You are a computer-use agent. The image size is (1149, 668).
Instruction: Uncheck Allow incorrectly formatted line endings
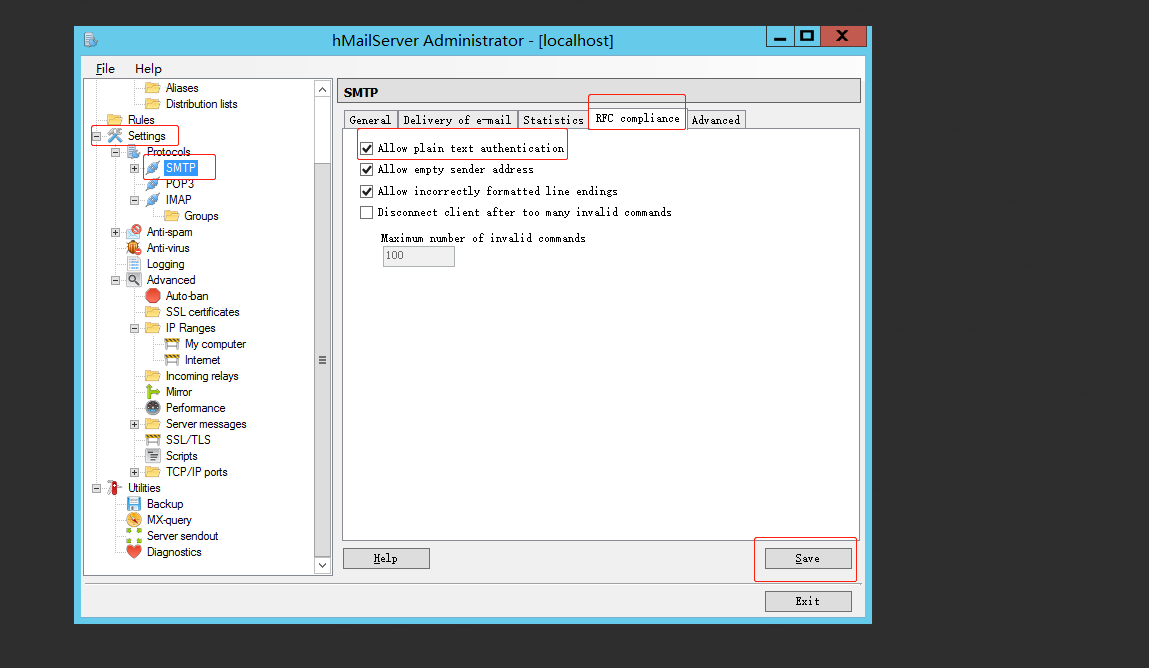pos(366,192)
